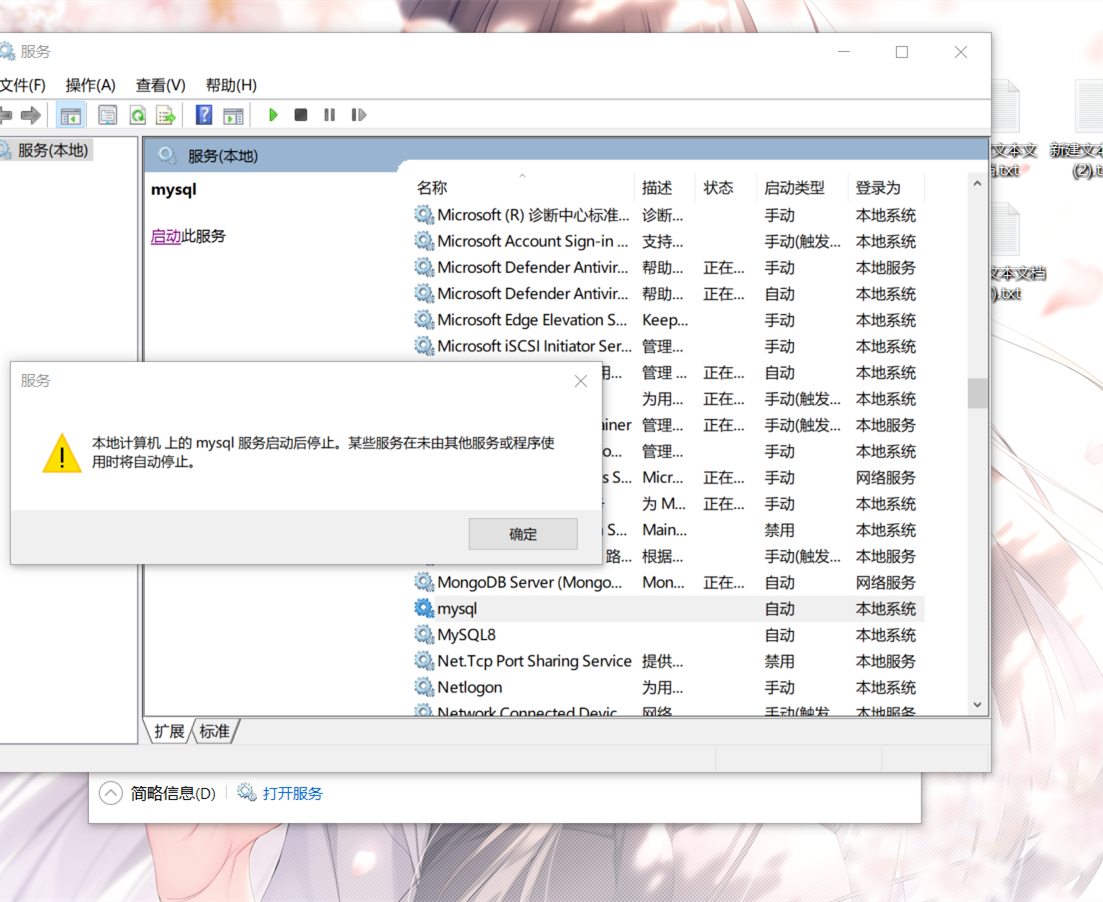Image resolution: width=1103 pixels, height=902 pixels.
Task: Click the back arrow in Services toolbar
Action: tap(6, 115)
